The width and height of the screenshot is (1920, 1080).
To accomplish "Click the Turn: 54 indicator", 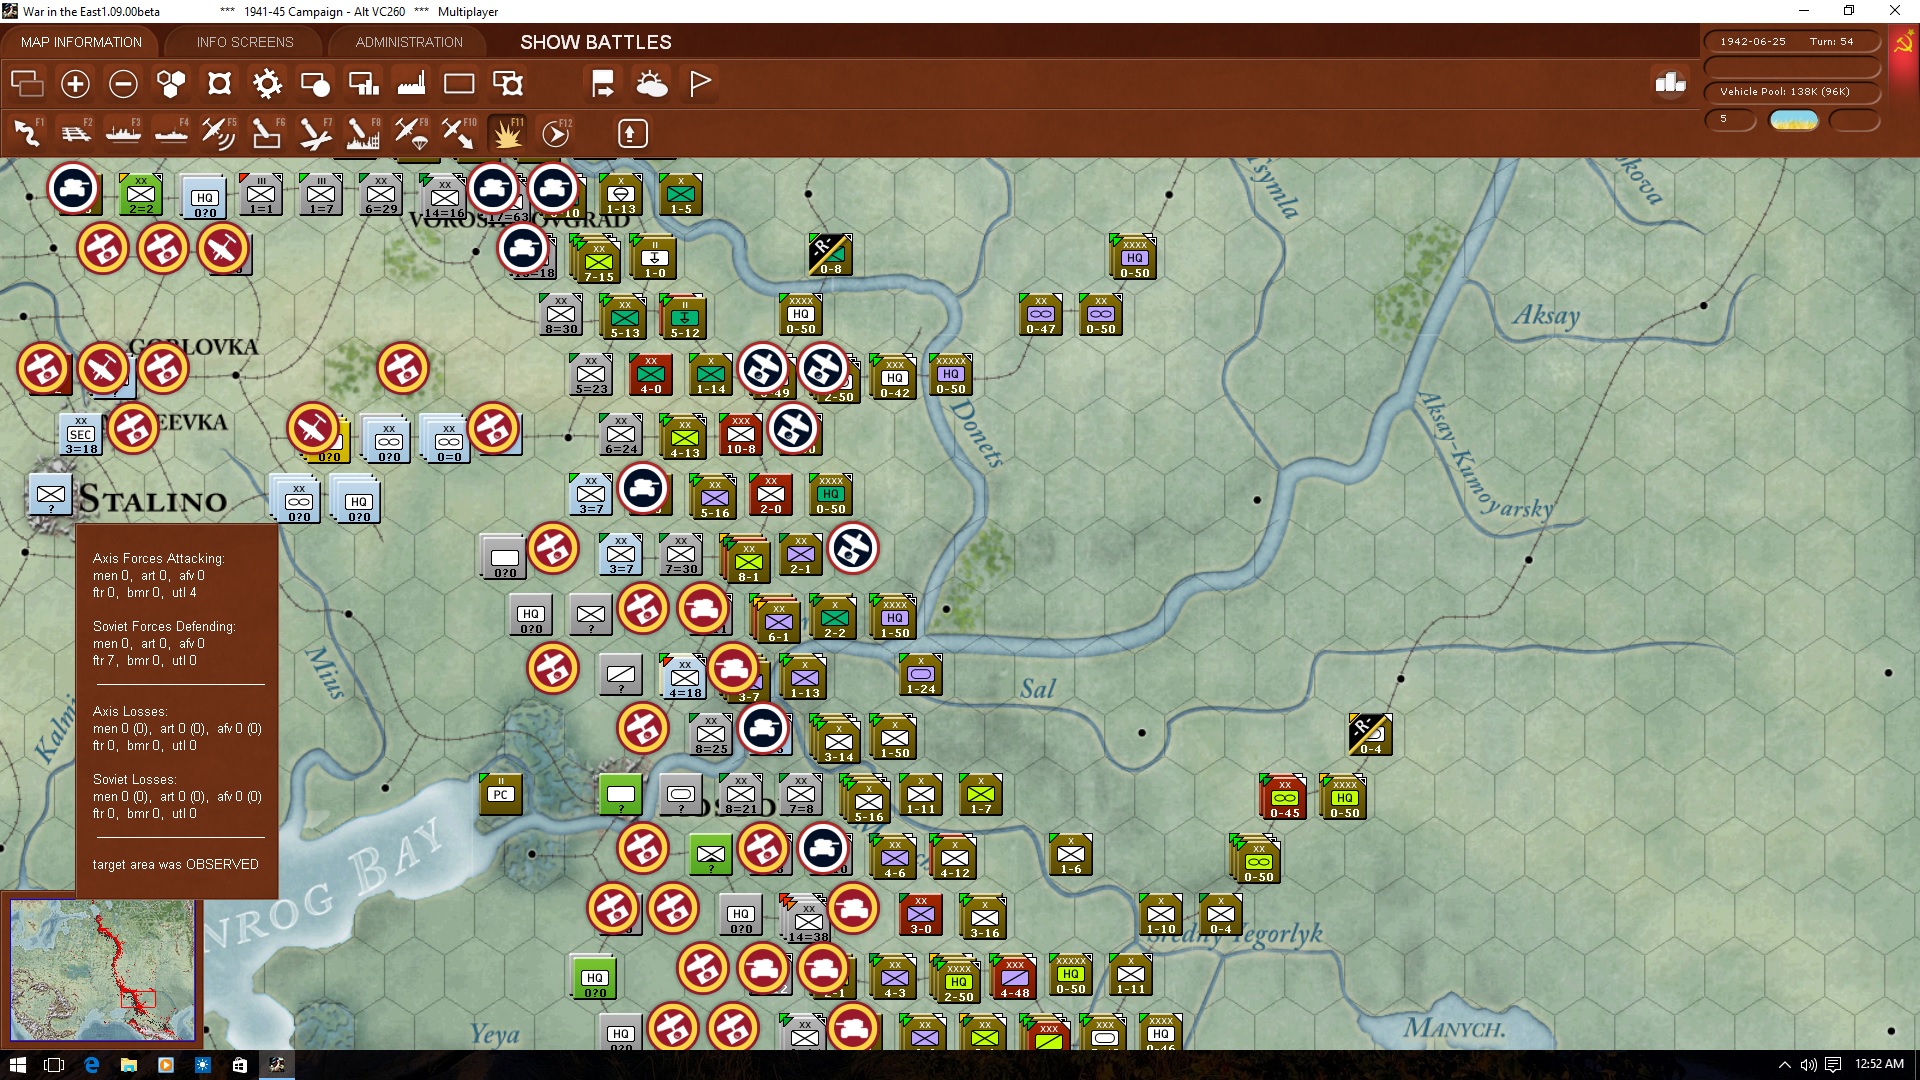I will pyautogui.click(x=1831, y=42).
